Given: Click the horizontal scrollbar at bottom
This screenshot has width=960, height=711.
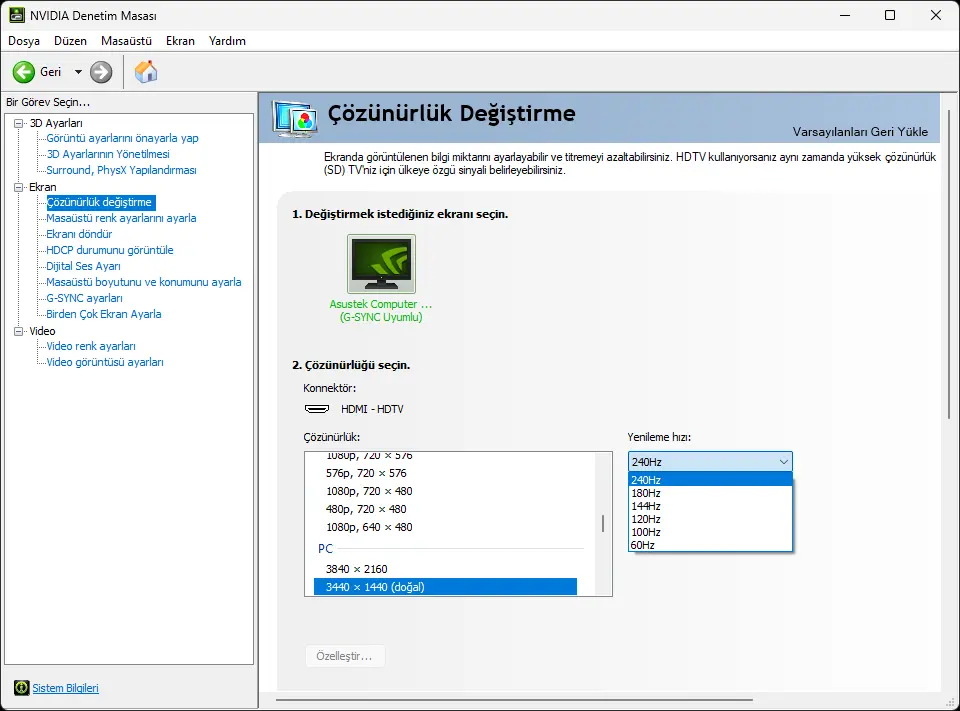Looking at the screenshot, I should click(x=514, y=699).
